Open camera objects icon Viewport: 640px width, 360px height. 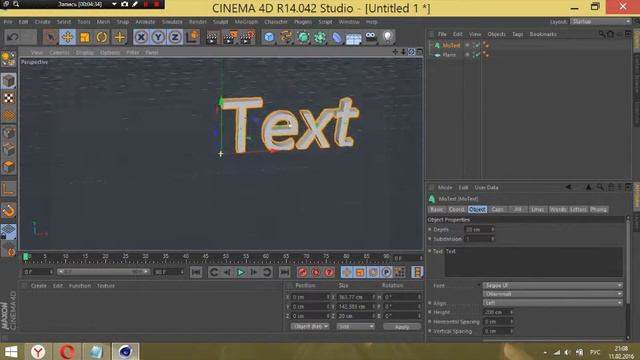pyautogui.click(x=371, y=37)
